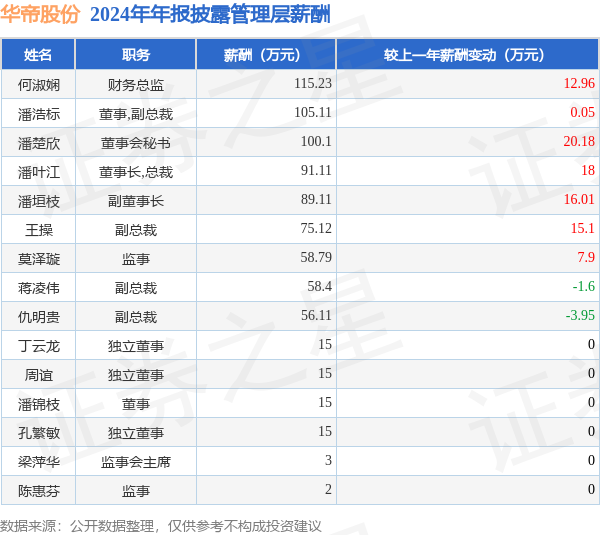This screenshot has width=600, height=535.
Task: Click the salary value 75.12
Action: tap(316, 228)
